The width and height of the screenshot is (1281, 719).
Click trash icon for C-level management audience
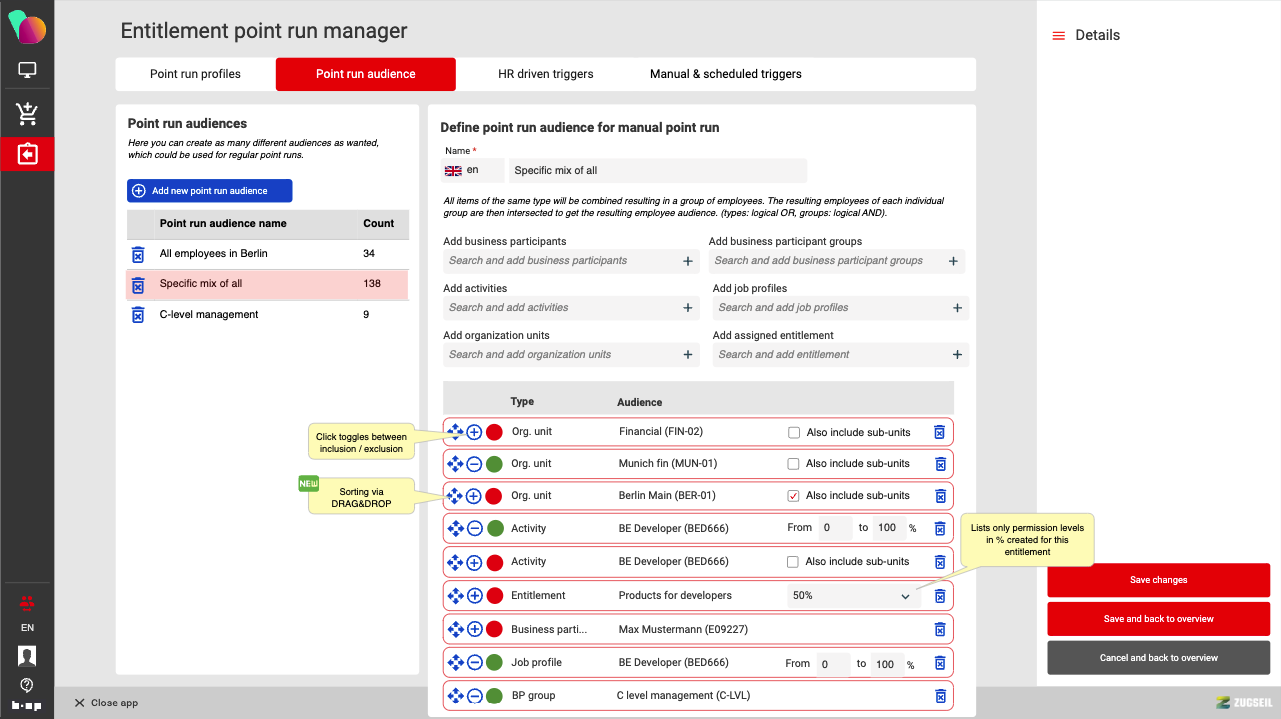point(138,315)
